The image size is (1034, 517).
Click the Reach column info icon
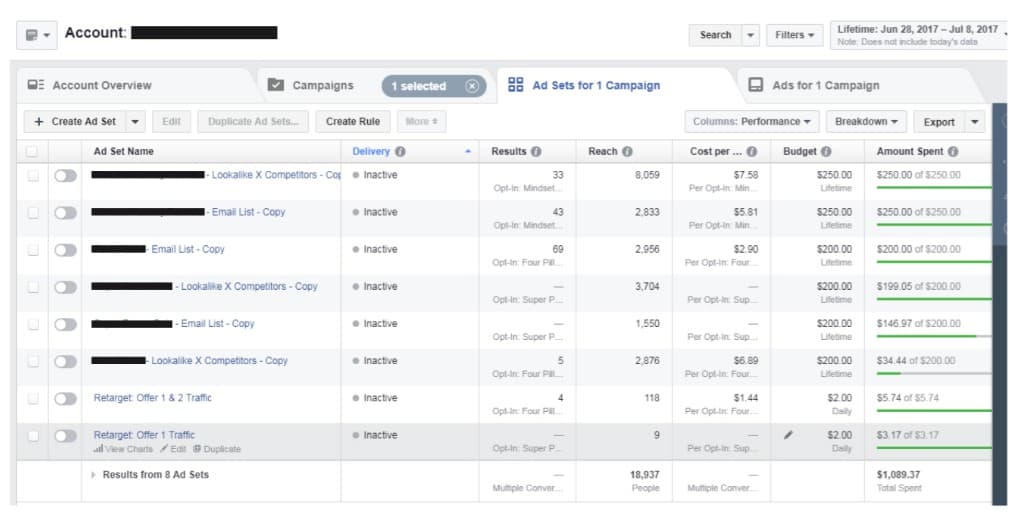(x=627, y=152)
